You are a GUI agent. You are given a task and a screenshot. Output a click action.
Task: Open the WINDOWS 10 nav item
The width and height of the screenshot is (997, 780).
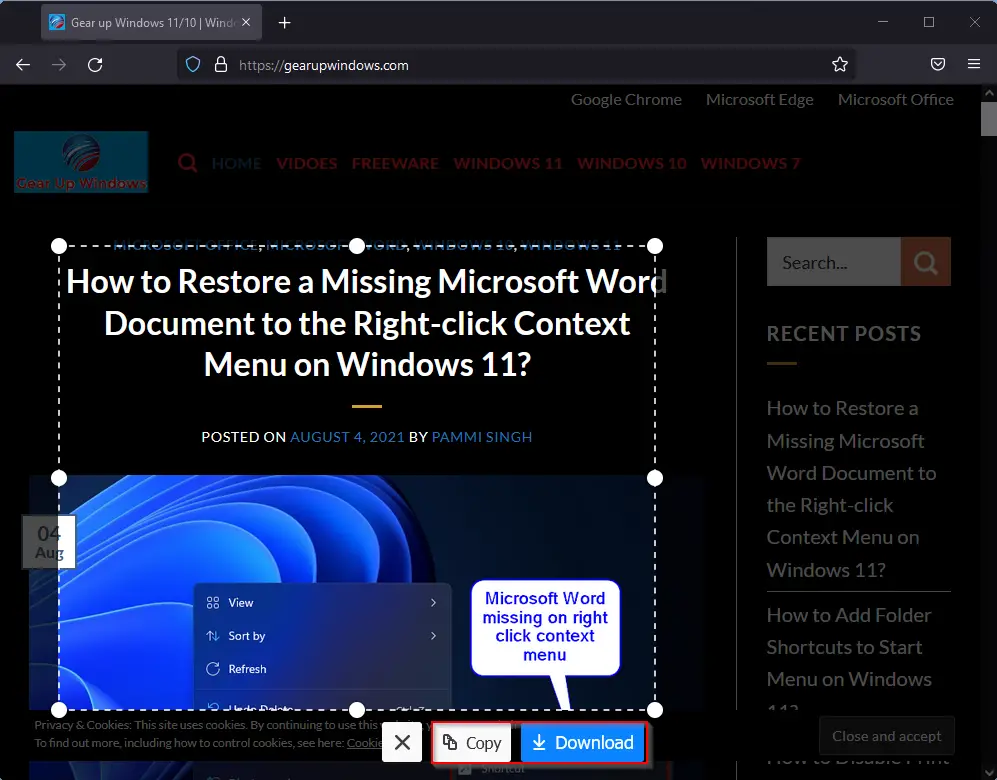tap(631, 164)
